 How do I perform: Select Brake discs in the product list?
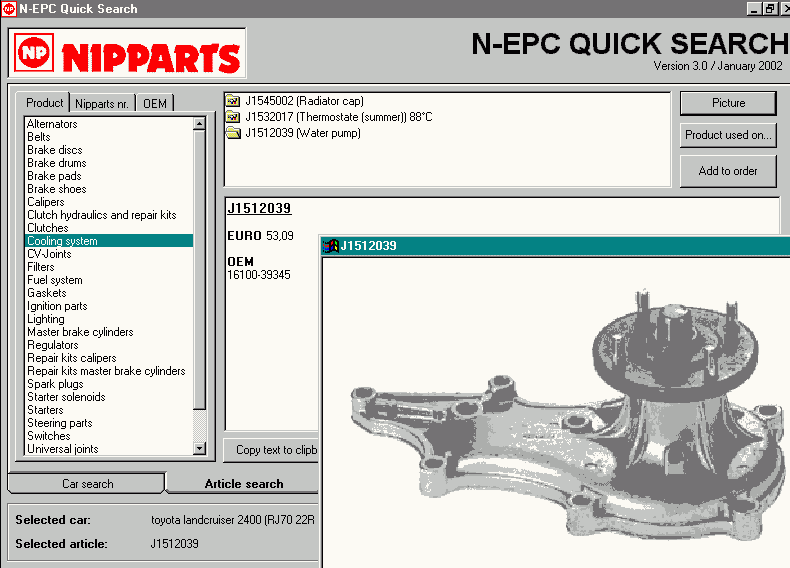point(109,150)
